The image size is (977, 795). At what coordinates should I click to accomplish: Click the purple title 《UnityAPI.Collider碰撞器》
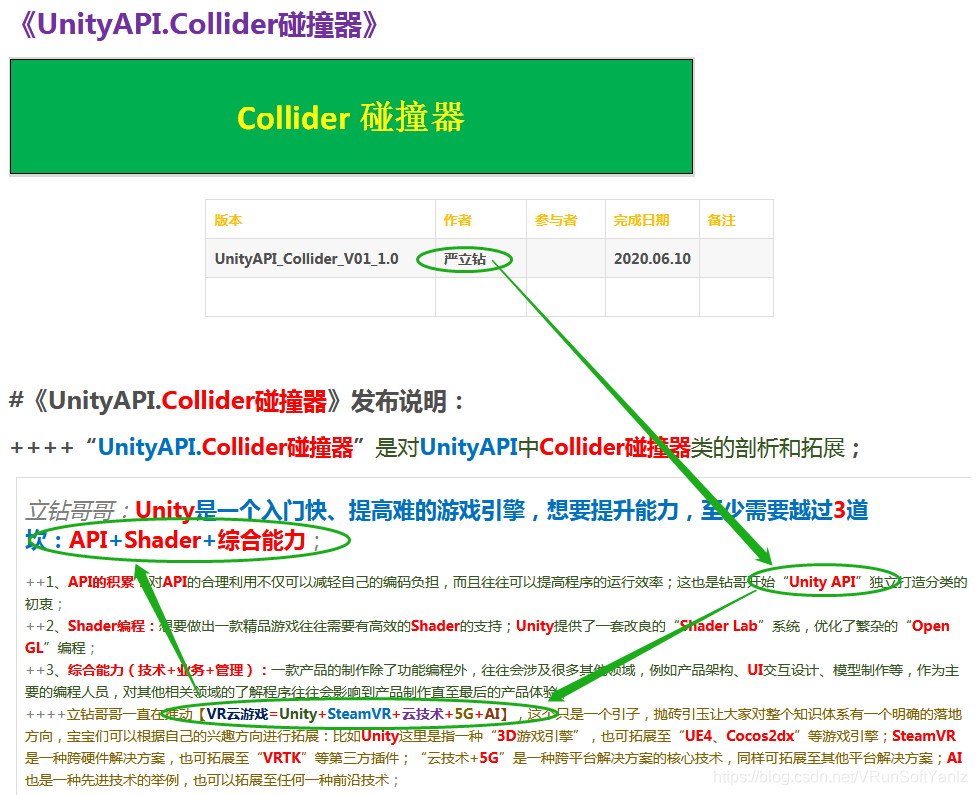(199, 25)
